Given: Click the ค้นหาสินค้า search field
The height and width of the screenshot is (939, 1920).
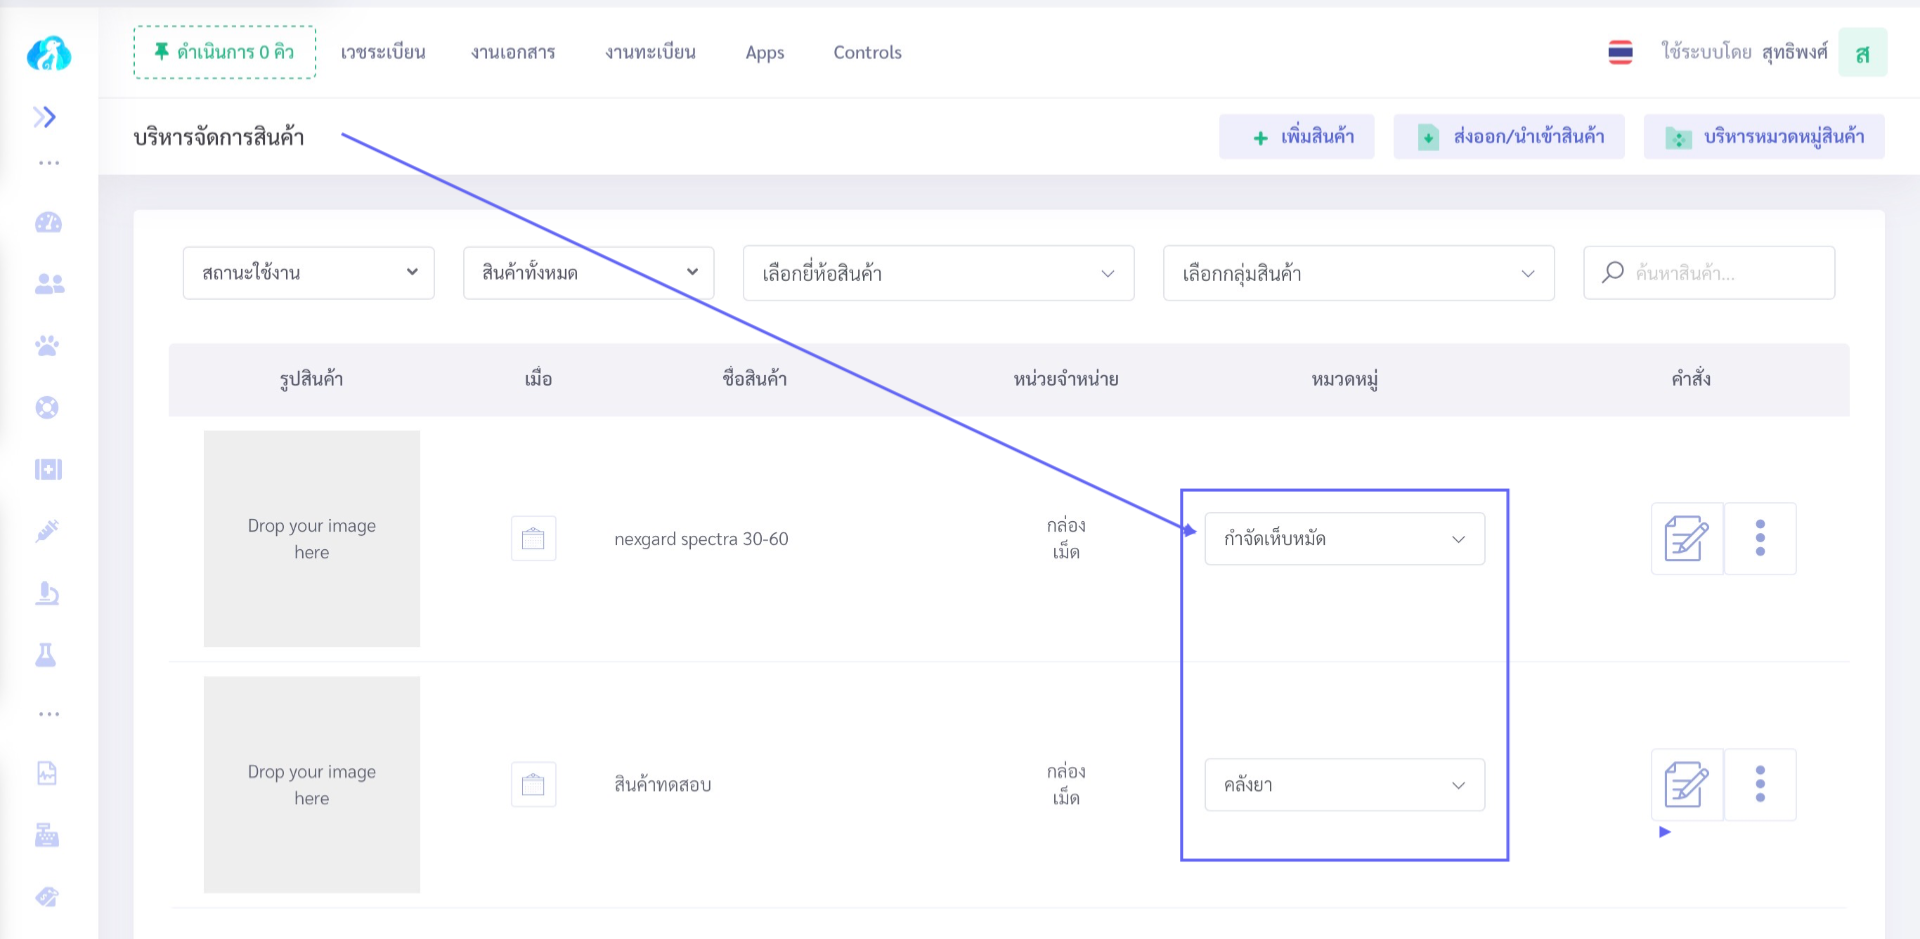Looking at the screenshot, I should click(x=1720, y=273).
